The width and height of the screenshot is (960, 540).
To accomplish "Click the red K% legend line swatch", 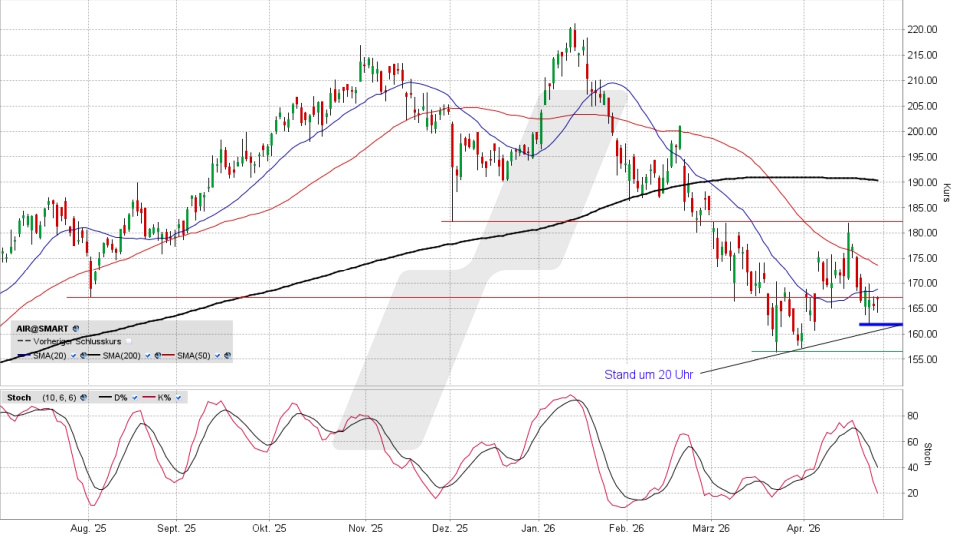I will 149,397.
